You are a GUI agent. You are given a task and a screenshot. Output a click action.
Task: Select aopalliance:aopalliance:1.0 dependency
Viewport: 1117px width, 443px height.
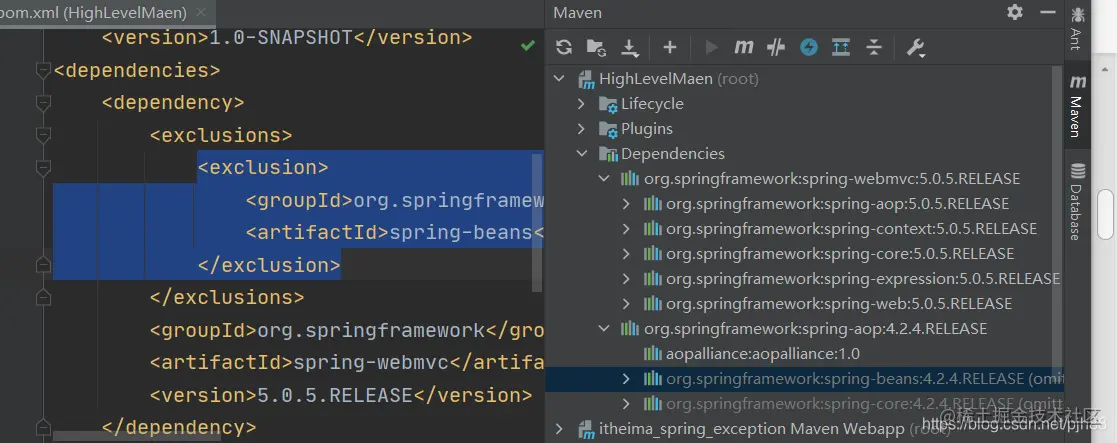[762, 354]
